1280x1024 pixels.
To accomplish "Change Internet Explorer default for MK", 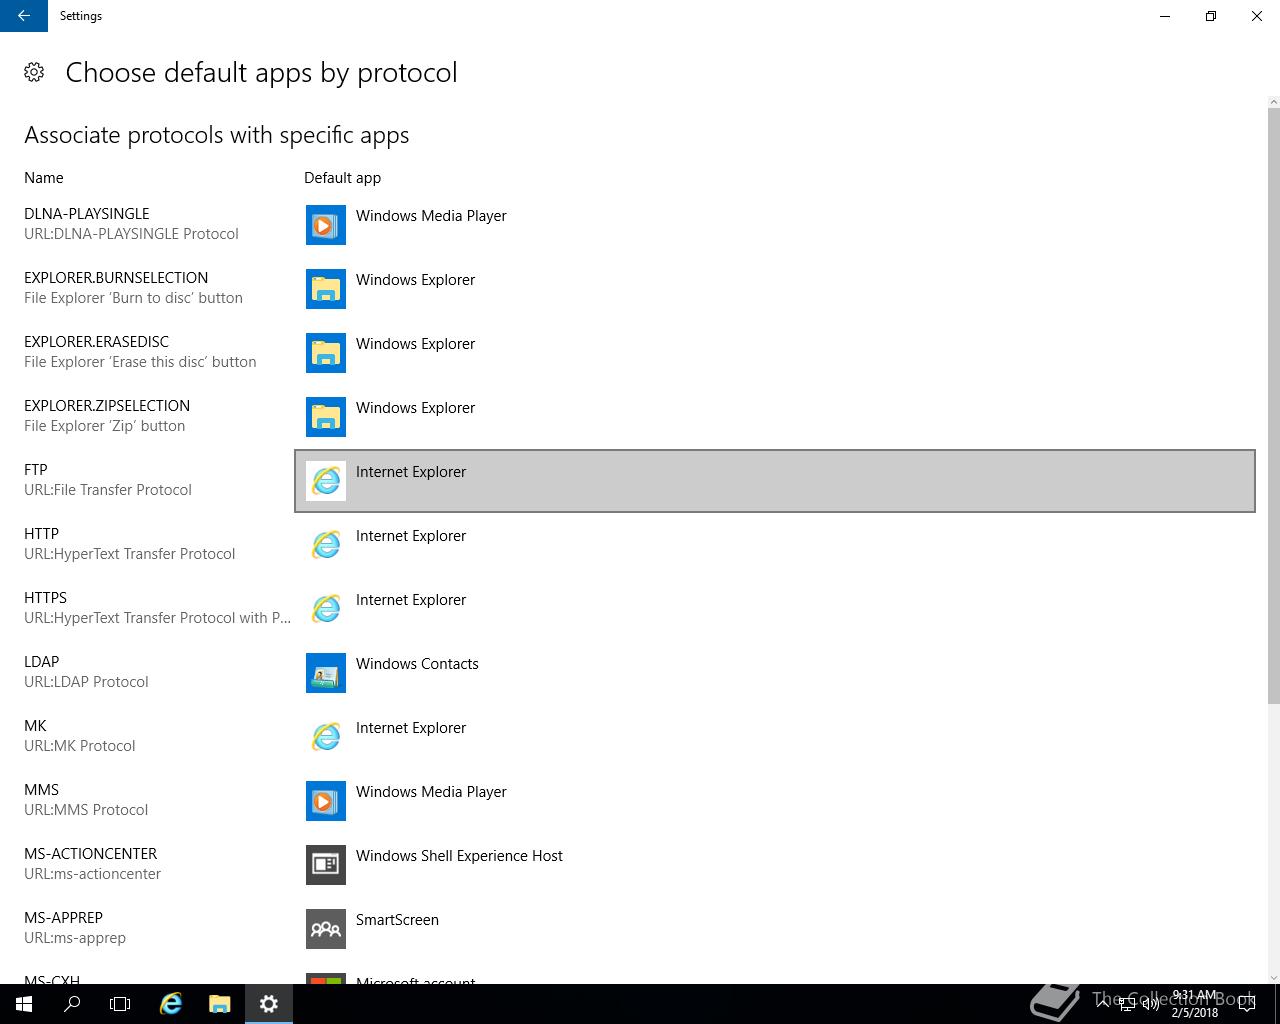I will pos(775,737).
